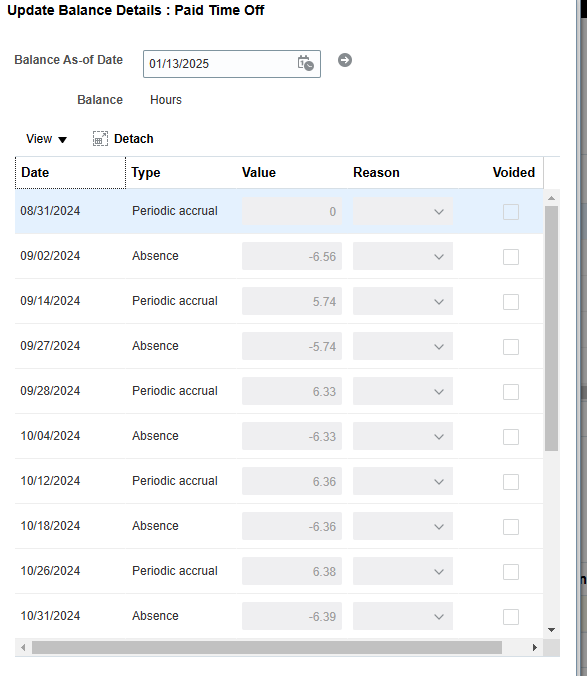Toggle Voided checkbox for 09/27/2024 row
This screenshot has width=587, height=676.
pyautogui.click(x=511, y=347)
